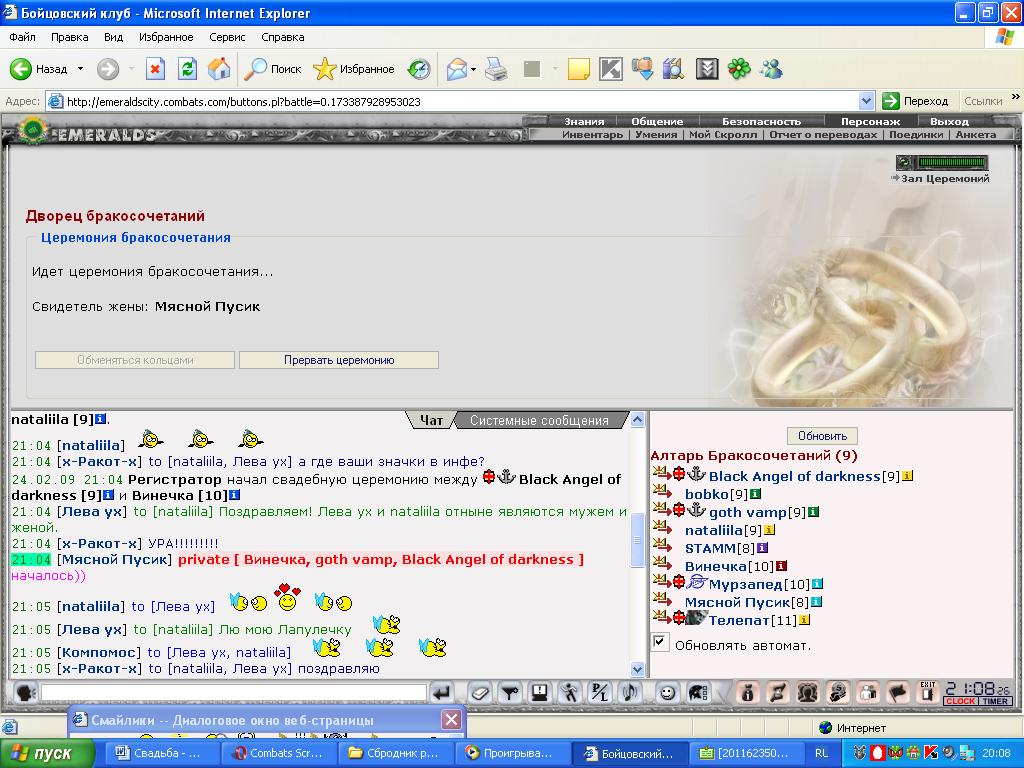This screenshot has height=768, width=1024.
Task: Click the Messenger people icon in toolbar
Action: pos(771,69)
